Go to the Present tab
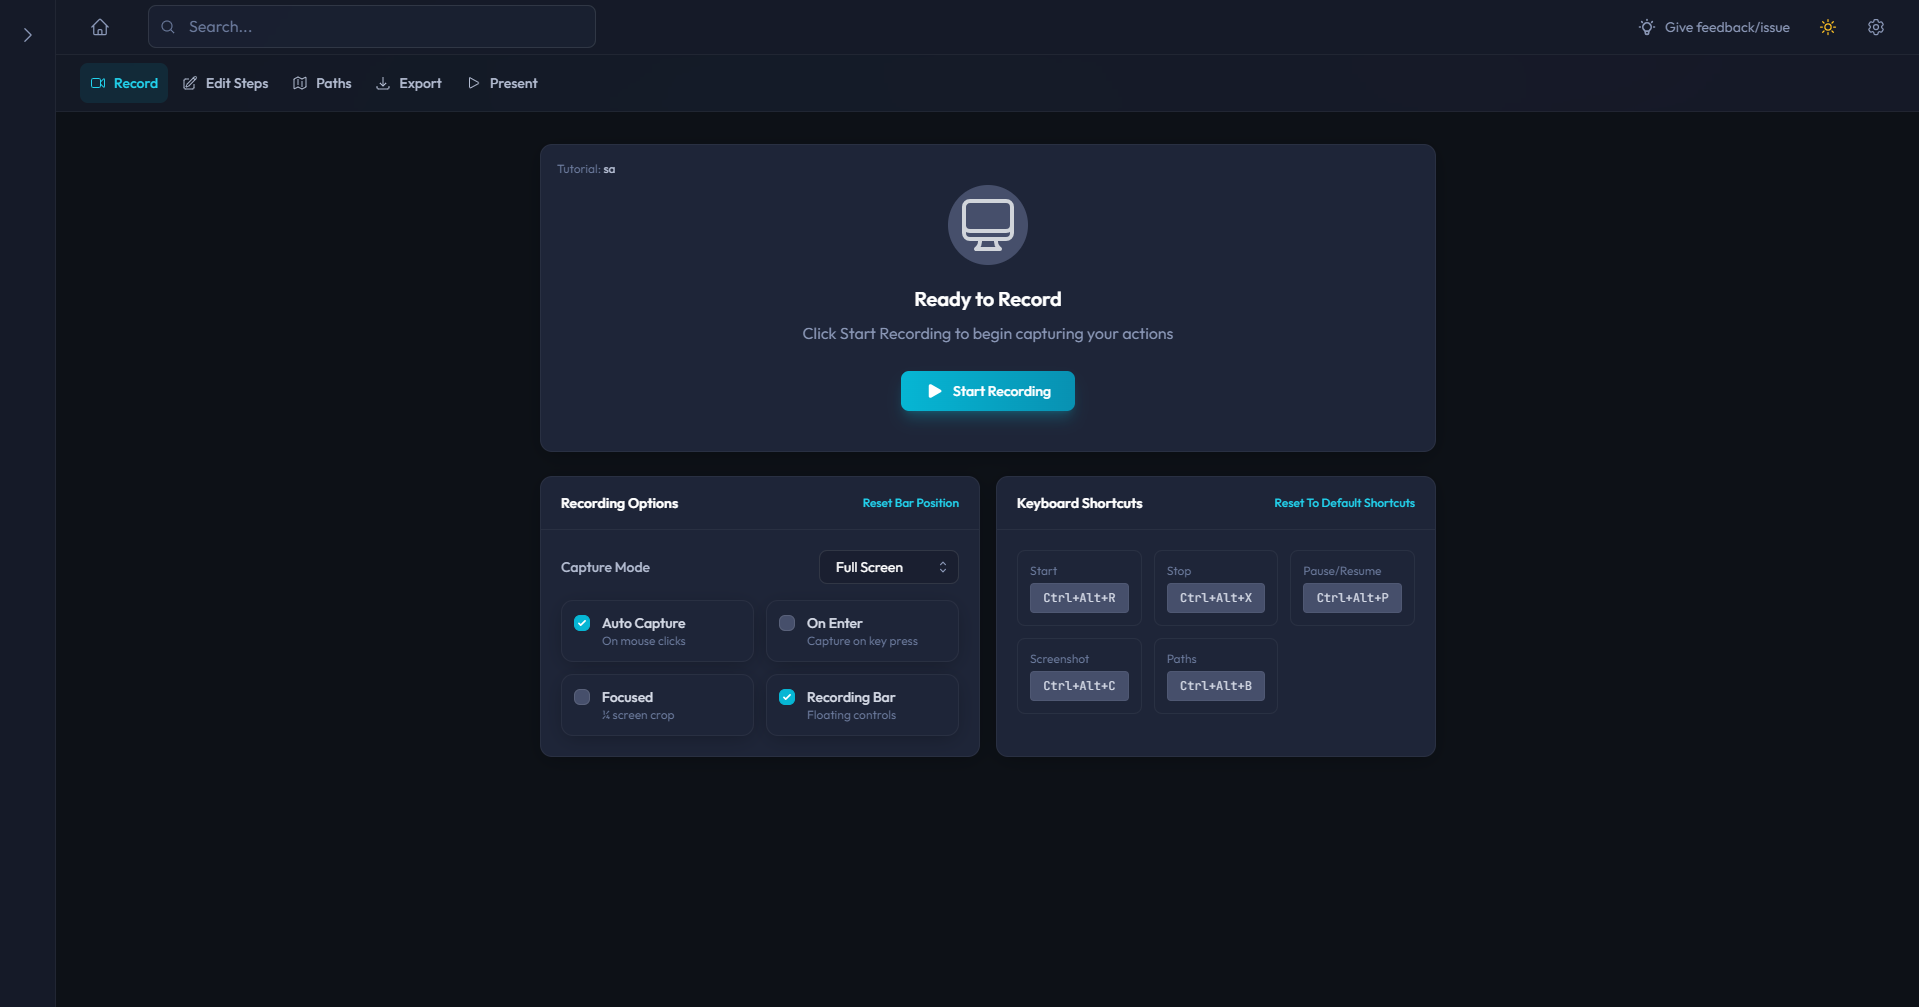Screen dimensions: 1919x1007 (503, 83)
